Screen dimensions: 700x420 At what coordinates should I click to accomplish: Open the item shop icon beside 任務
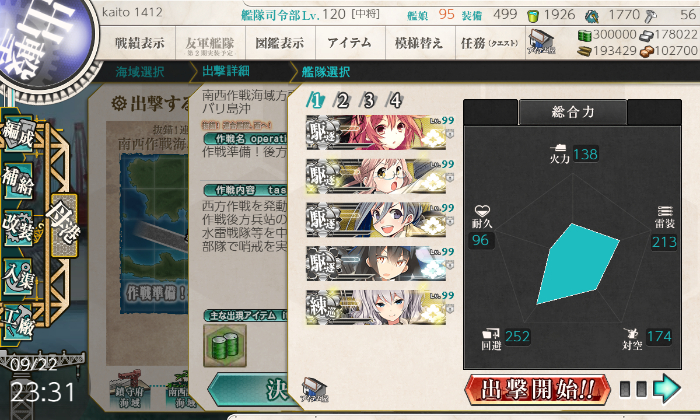point(541,42)
